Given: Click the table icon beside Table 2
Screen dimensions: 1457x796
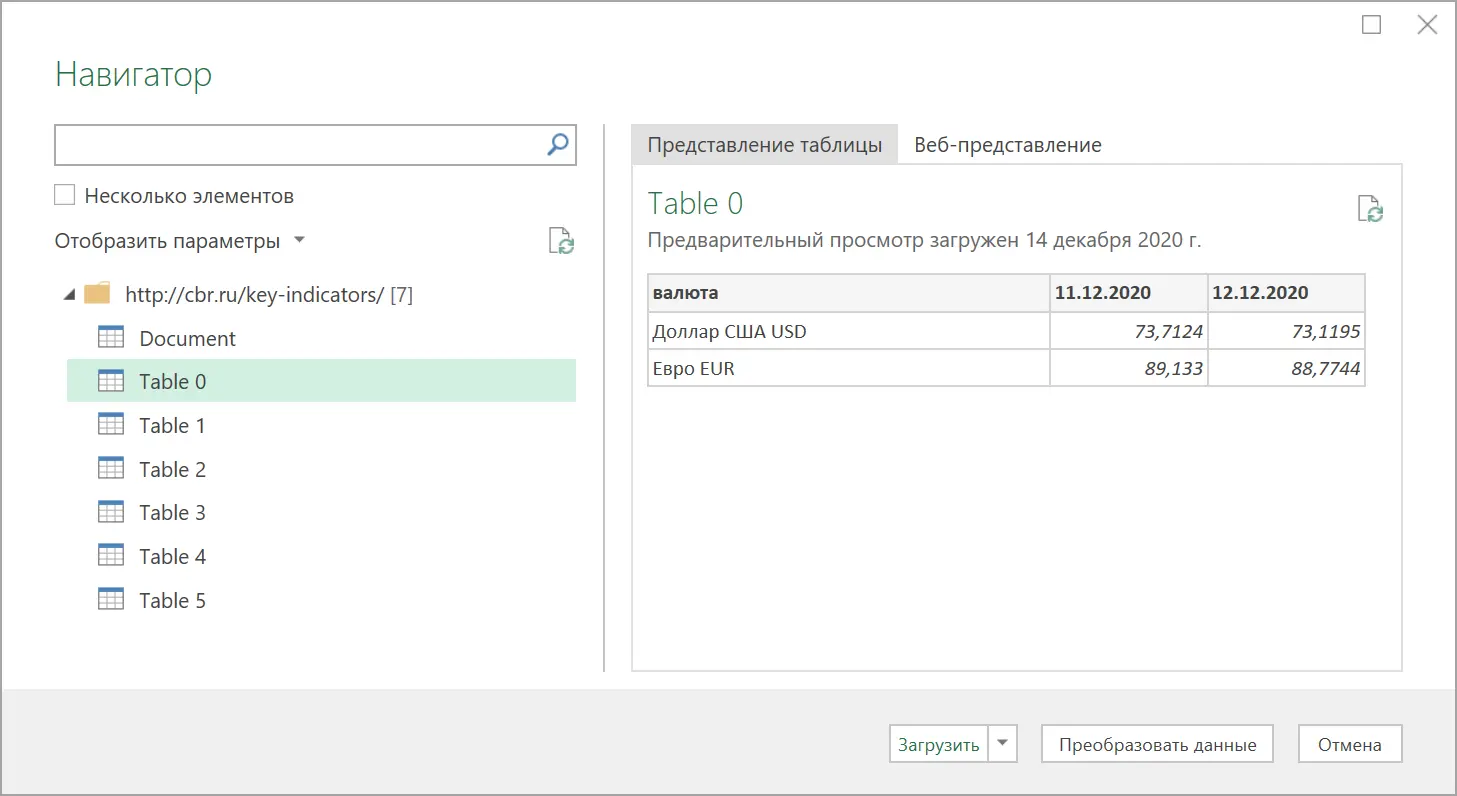Looking at the screenshot, I should pos(111,469).
